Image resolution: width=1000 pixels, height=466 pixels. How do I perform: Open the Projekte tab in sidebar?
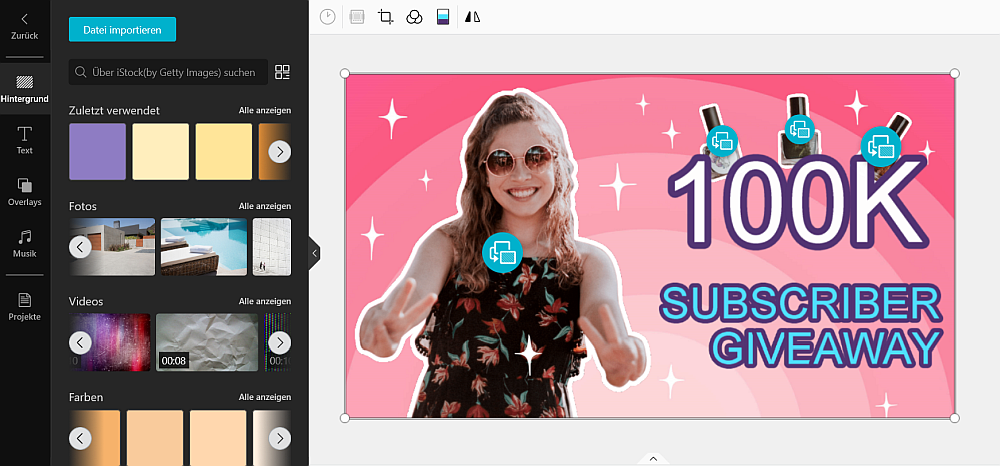pos(25,307)
